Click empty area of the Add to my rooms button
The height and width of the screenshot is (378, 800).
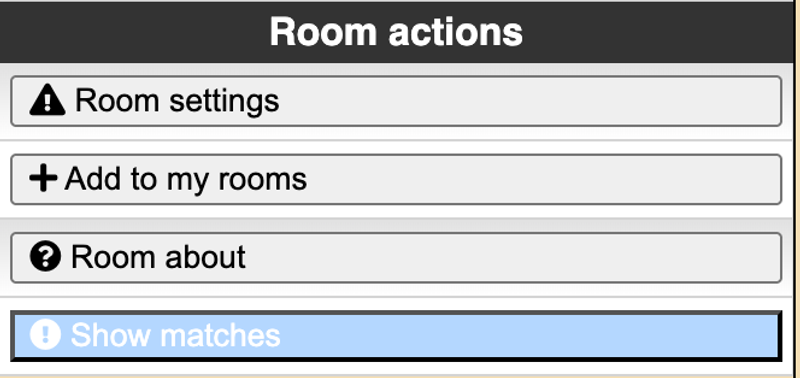click(544, 179)
